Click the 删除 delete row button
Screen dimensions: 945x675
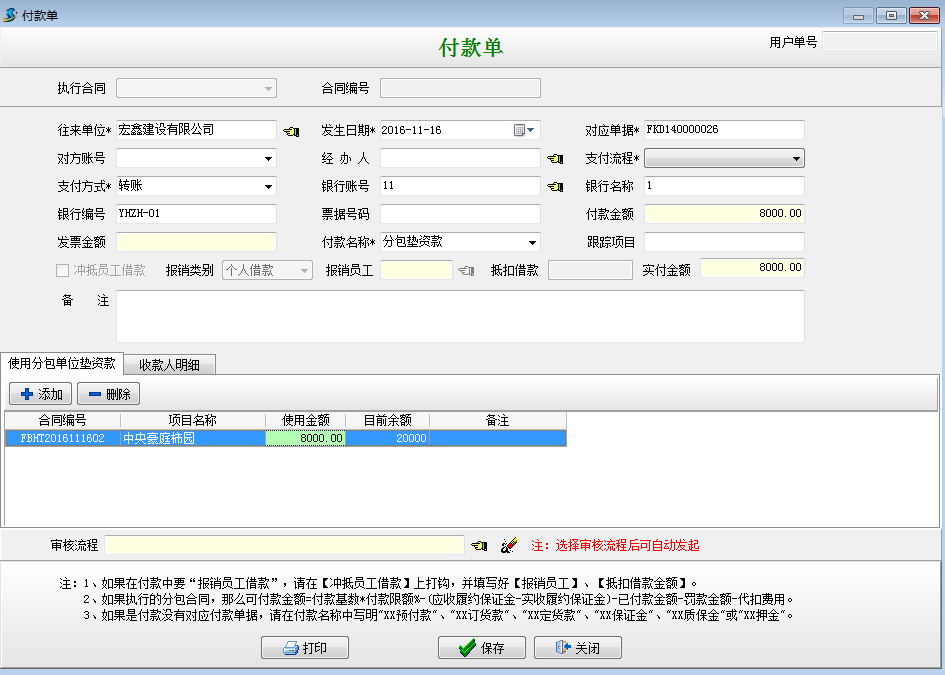point(109,394)
